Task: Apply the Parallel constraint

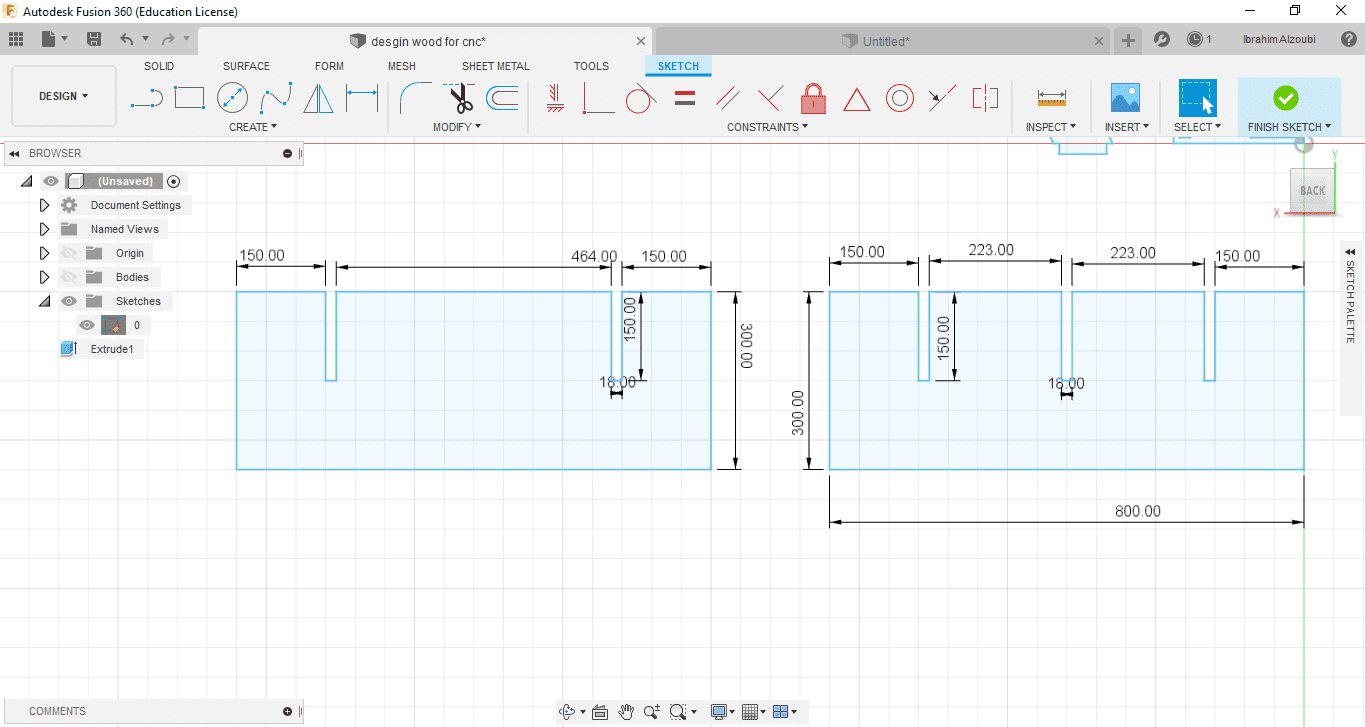Action: (x=728, y=98)
